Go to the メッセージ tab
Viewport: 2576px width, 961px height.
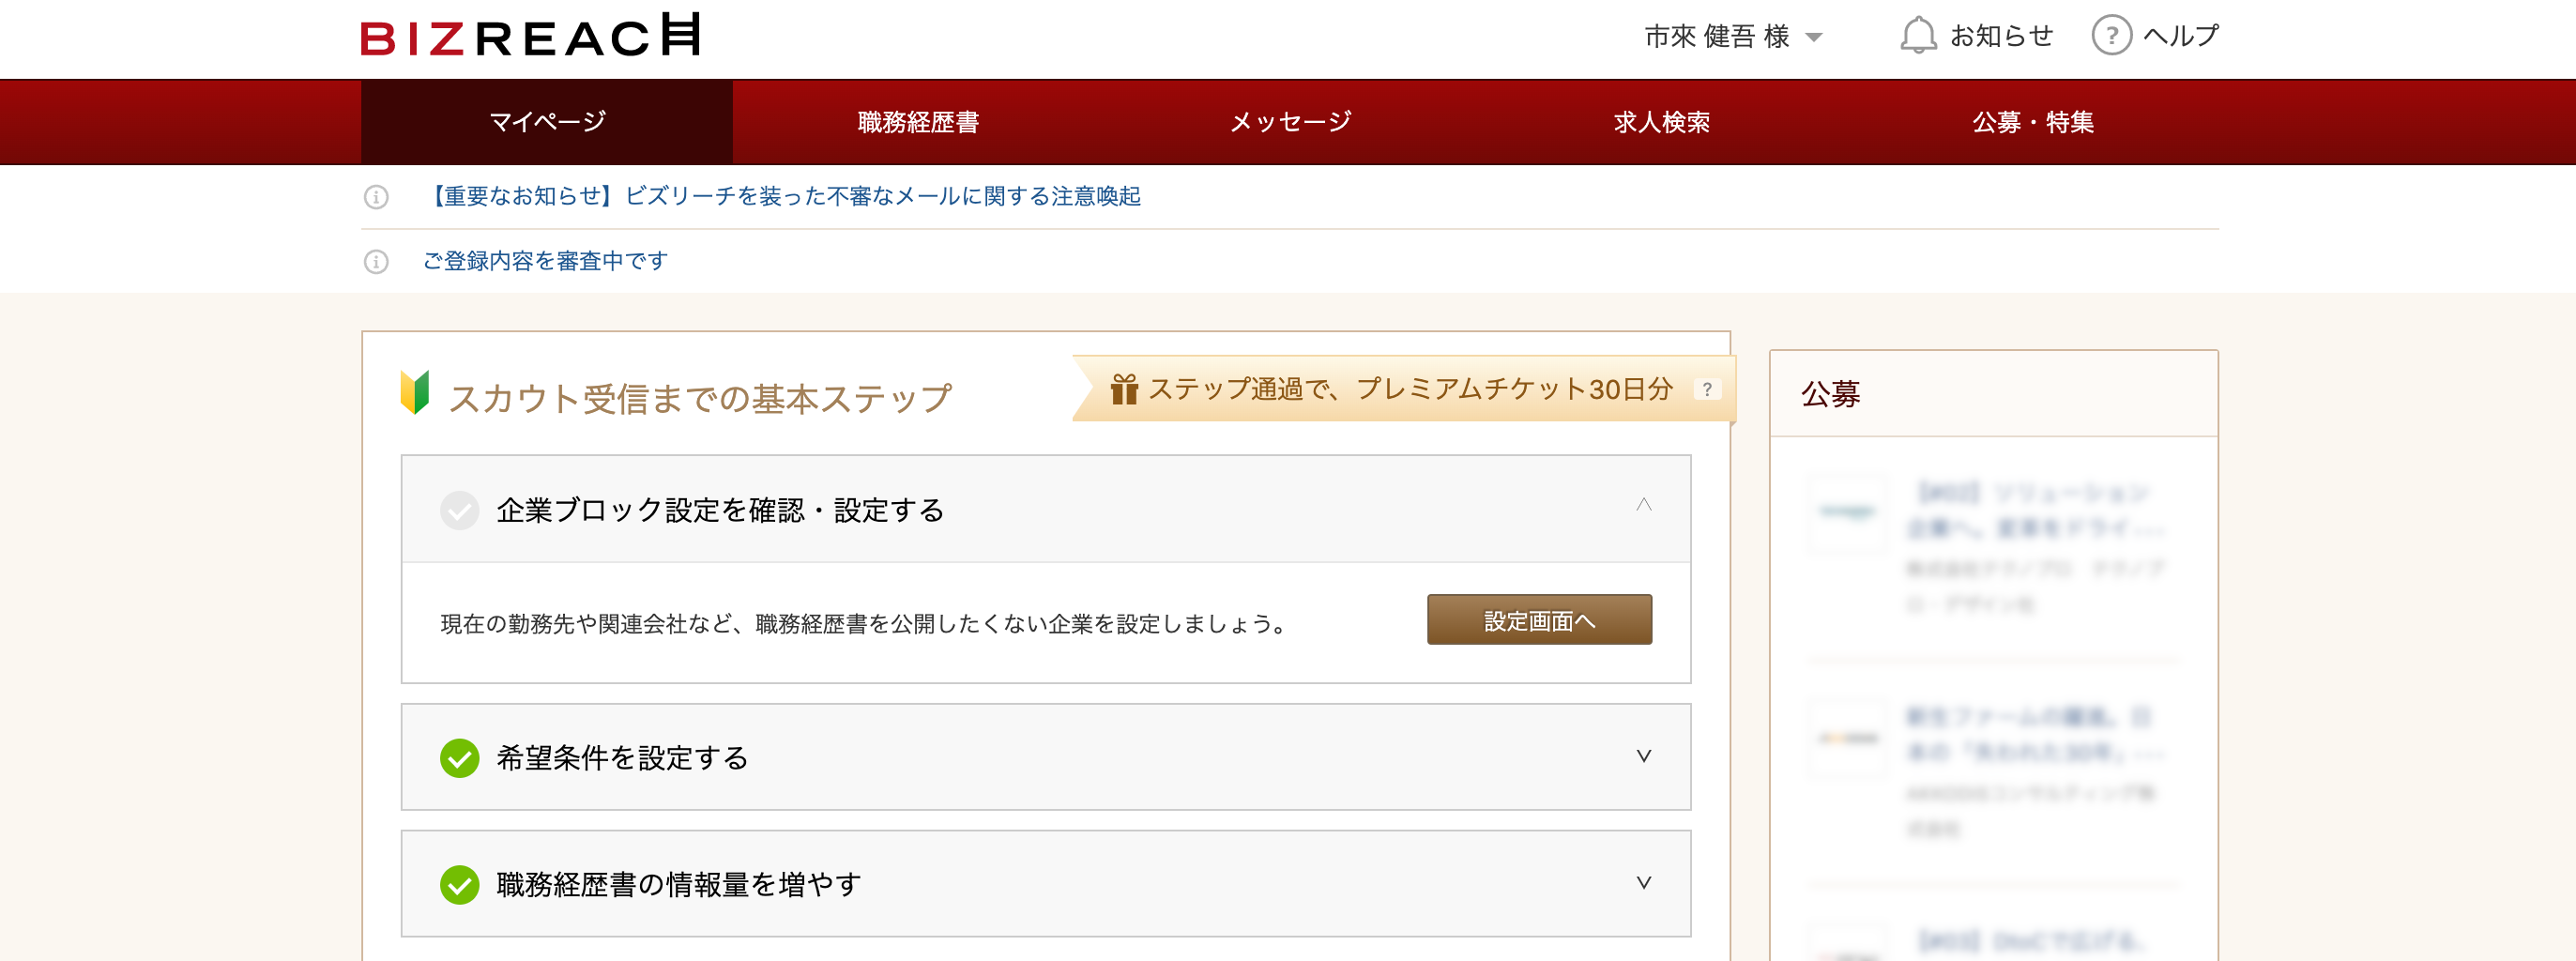(1290, 122)
